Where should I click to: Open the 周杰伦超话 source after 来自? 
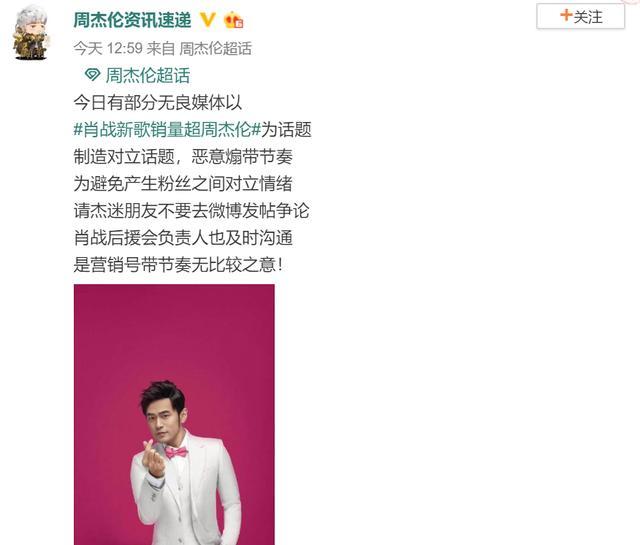pos(216,49)
